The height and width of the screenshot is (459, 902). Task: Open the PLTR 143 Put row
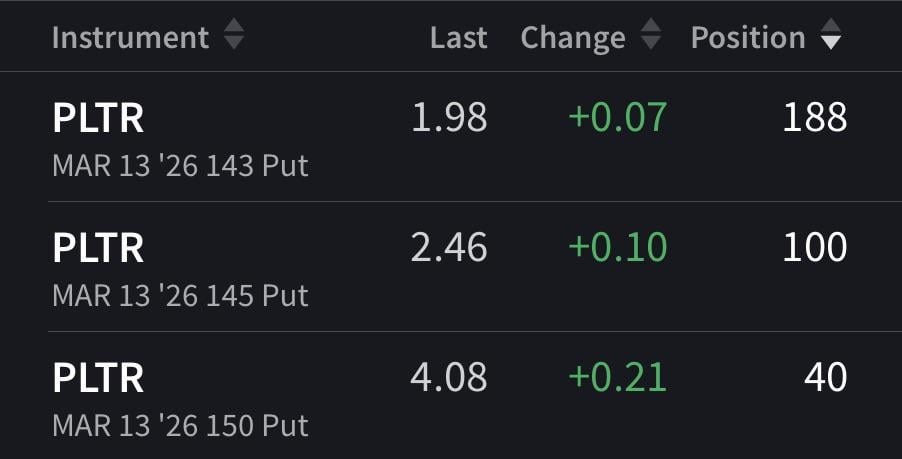pyautogui.click(x=98, y=118)
